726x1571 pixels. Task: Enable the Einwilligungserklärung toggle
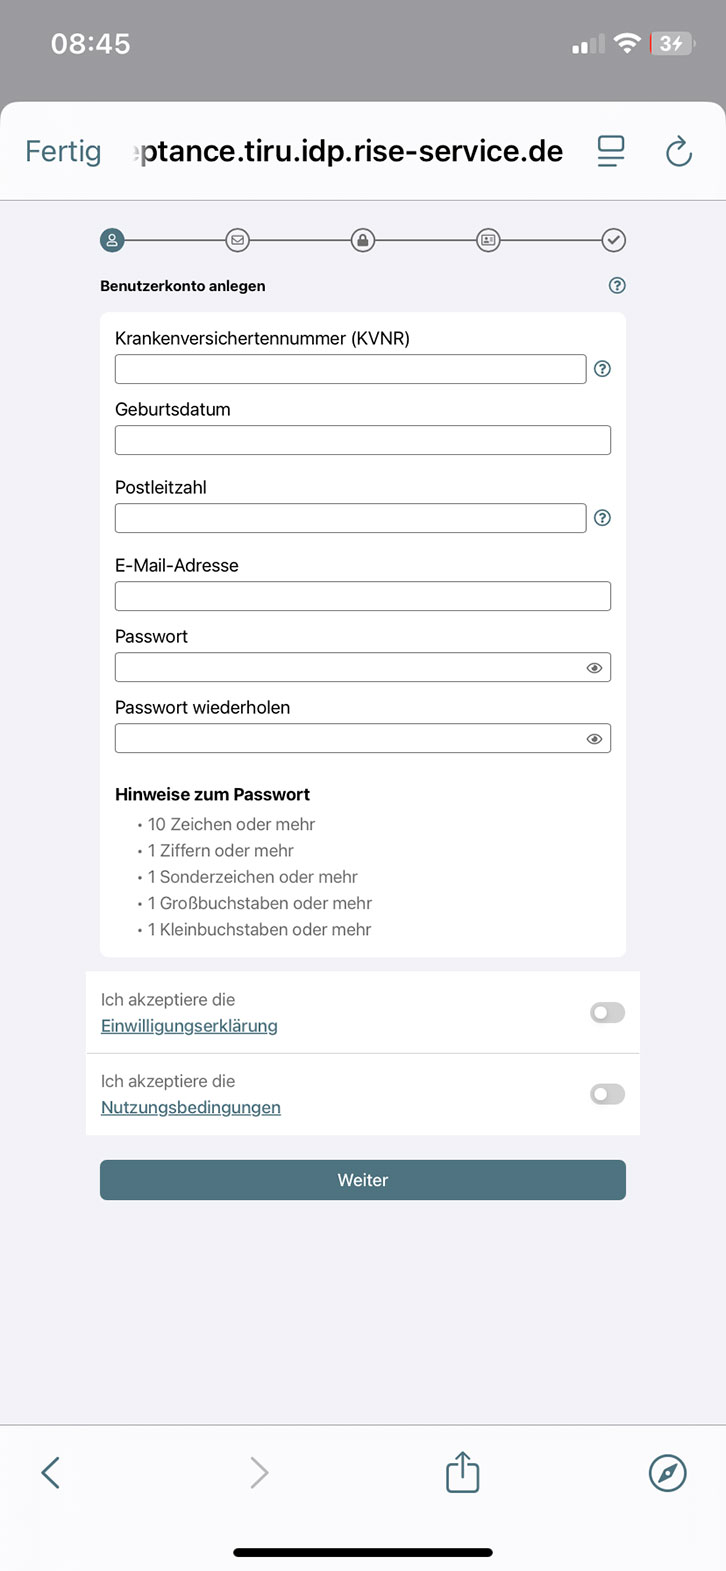[x=606, y=1012]
